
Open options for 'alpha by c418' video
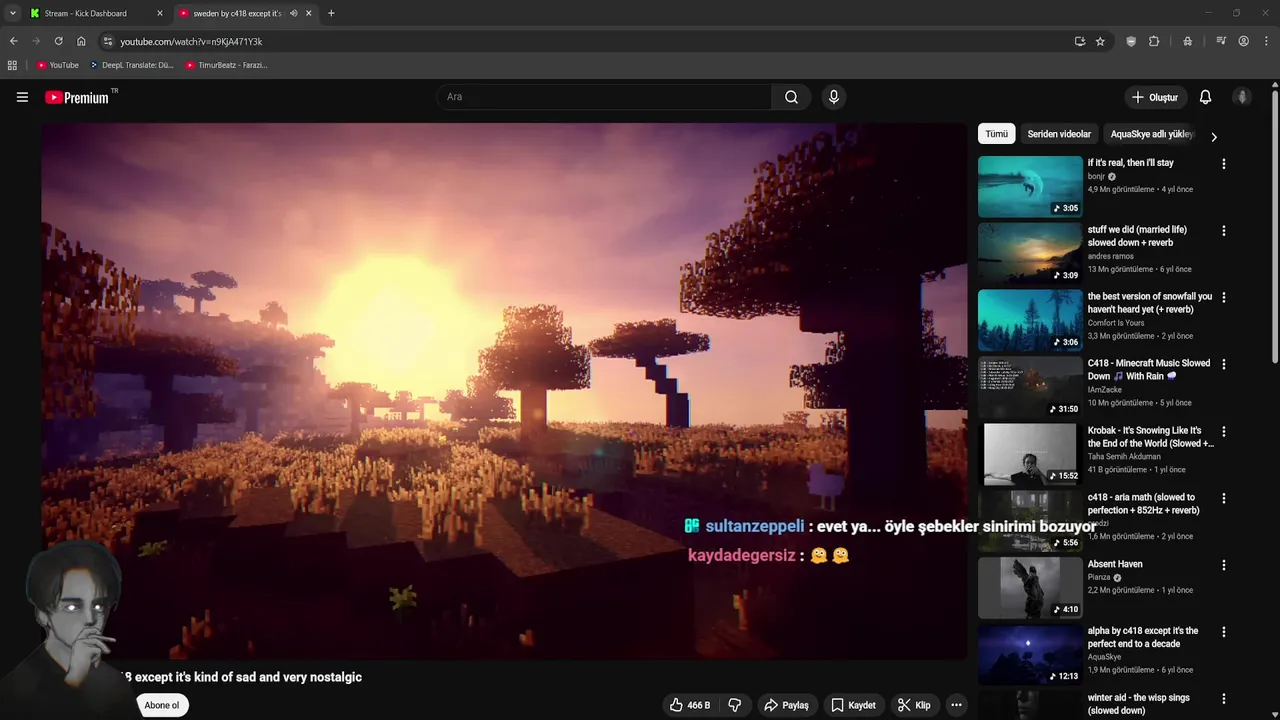(1223, 633)
